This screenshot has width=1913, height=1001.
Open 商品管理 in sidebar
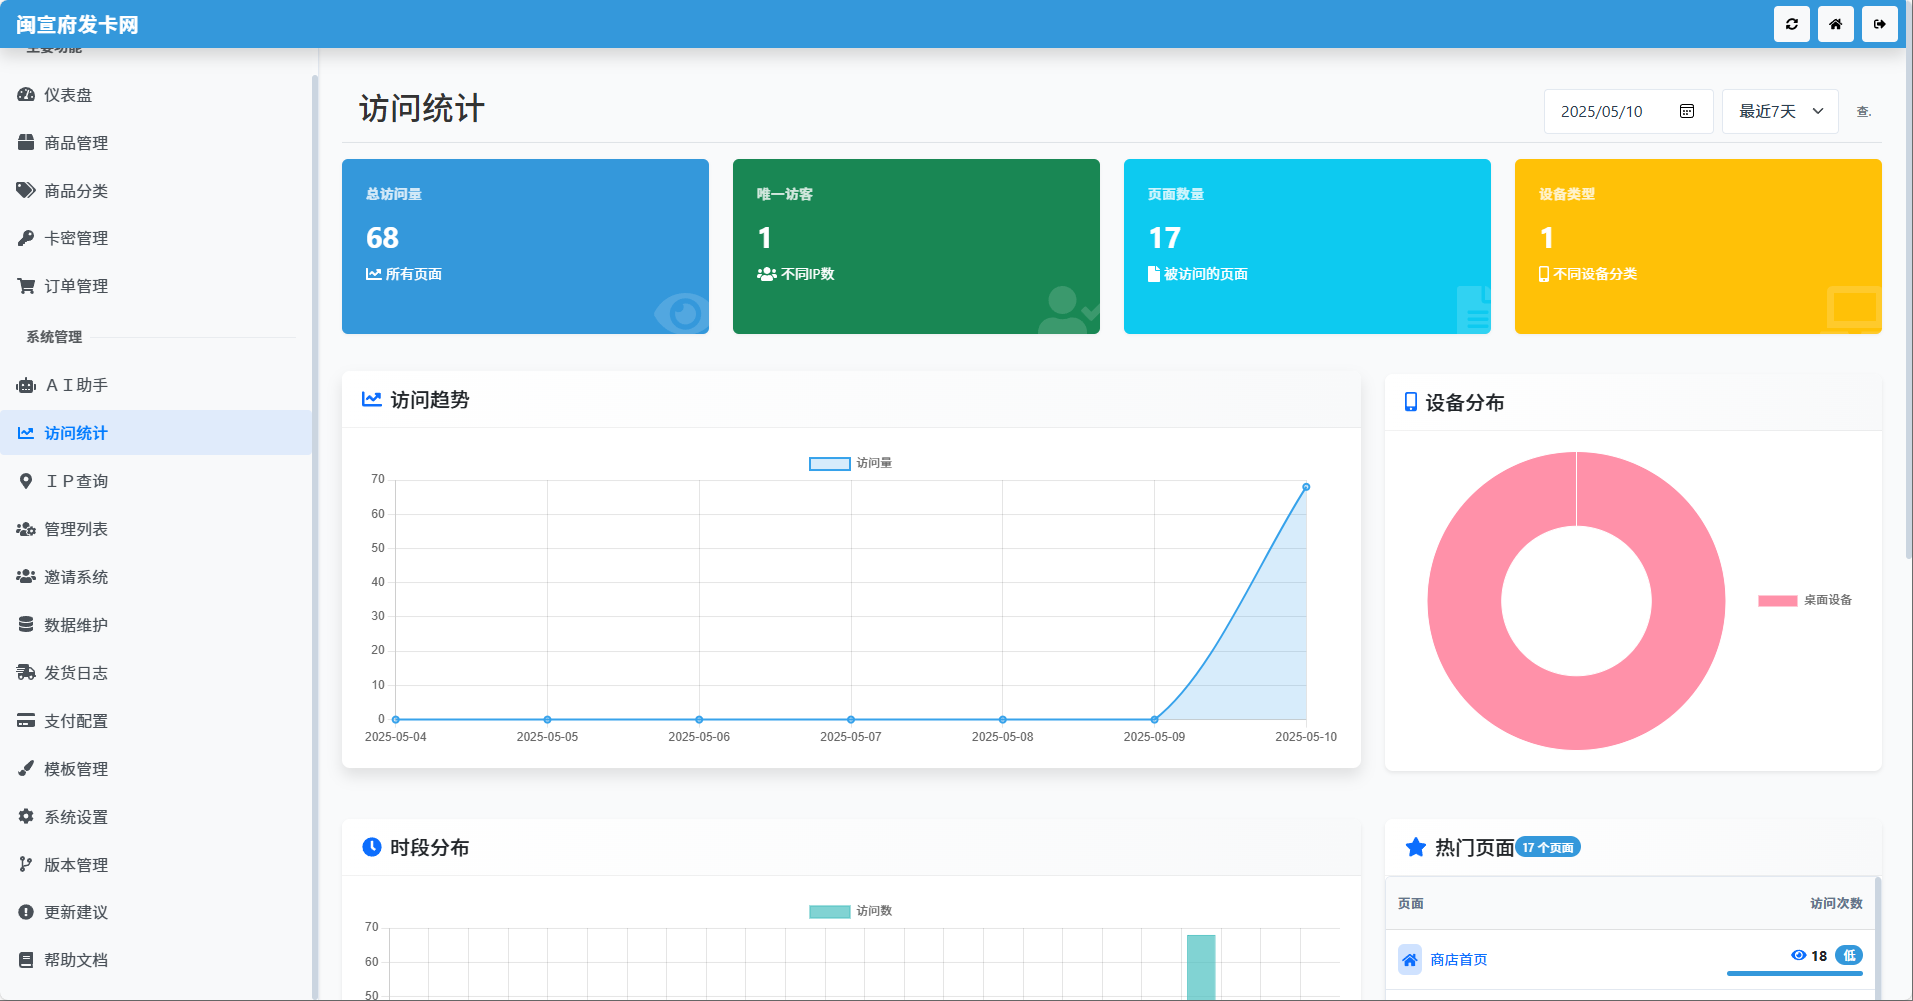pyautogui.click(x=156, y=143)
